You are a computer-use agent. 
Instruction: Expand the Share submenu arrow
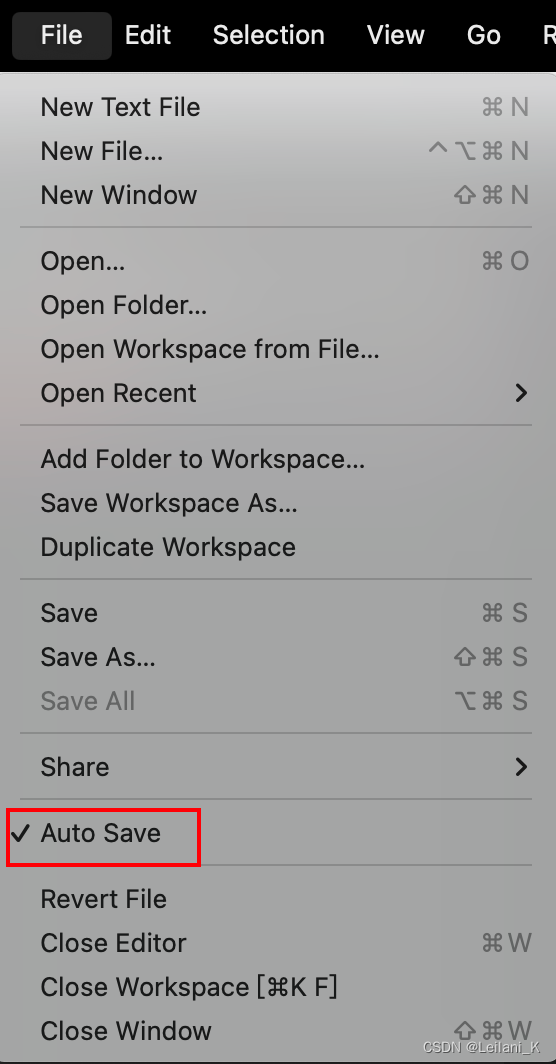(x=521, y=767)
